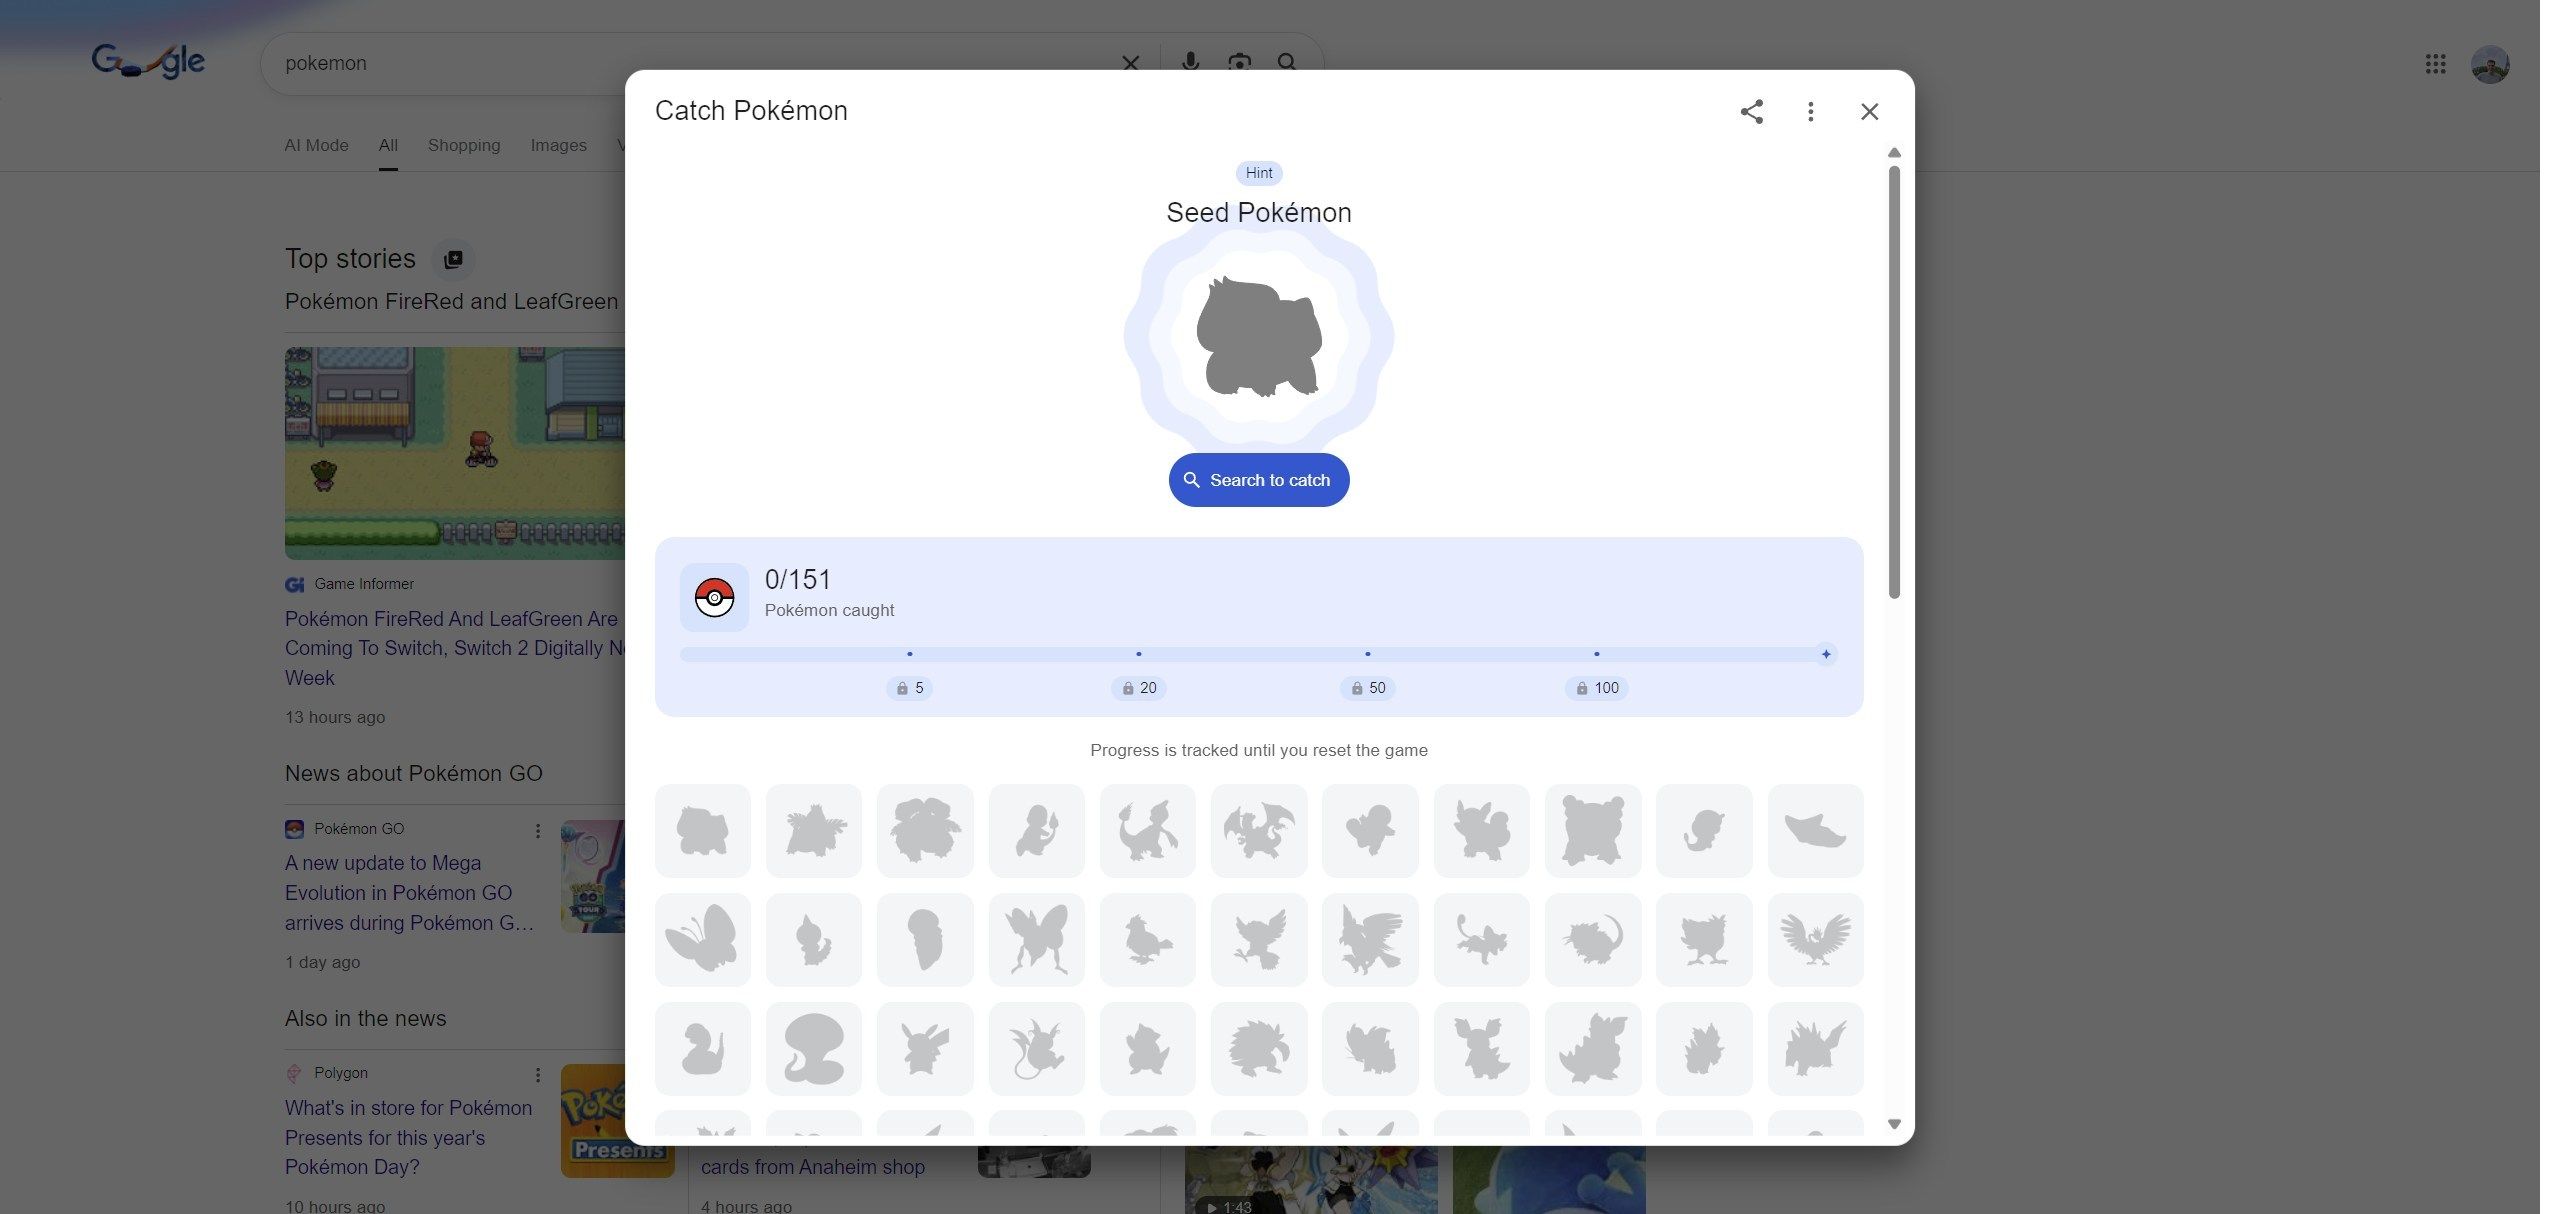
Task: Share the Catch Pokémon game
Action: (x=1751, y=111)
